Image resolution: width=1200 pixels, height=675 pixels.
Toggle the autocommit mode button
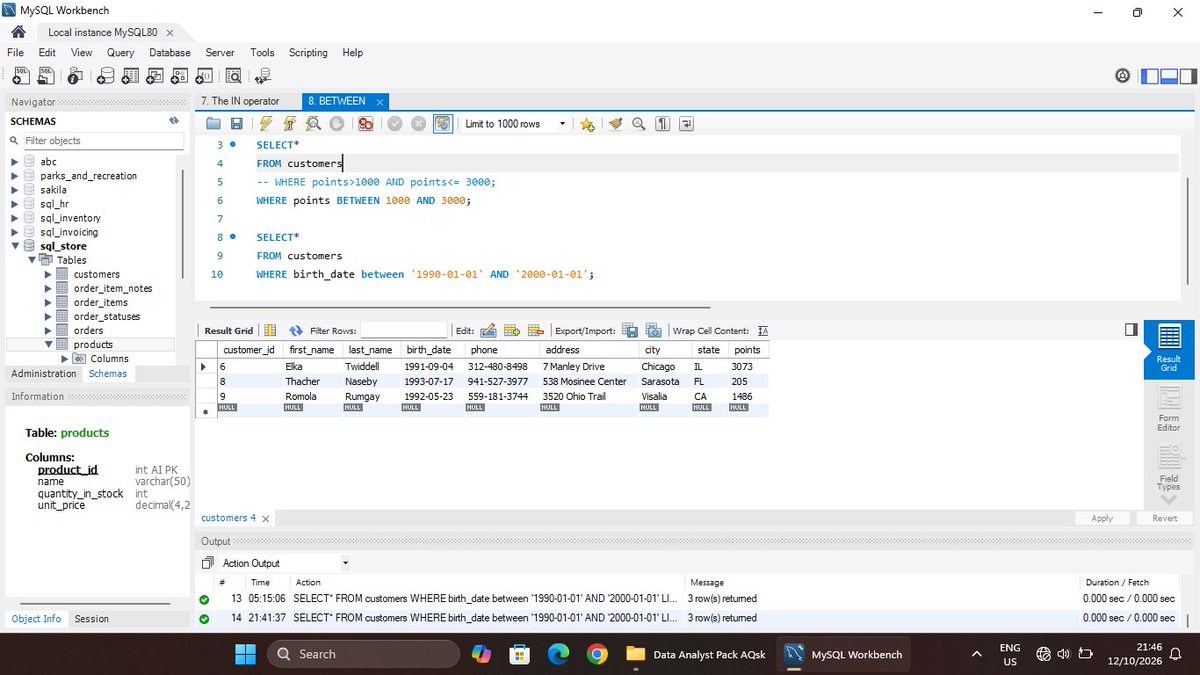coord(442,124)
